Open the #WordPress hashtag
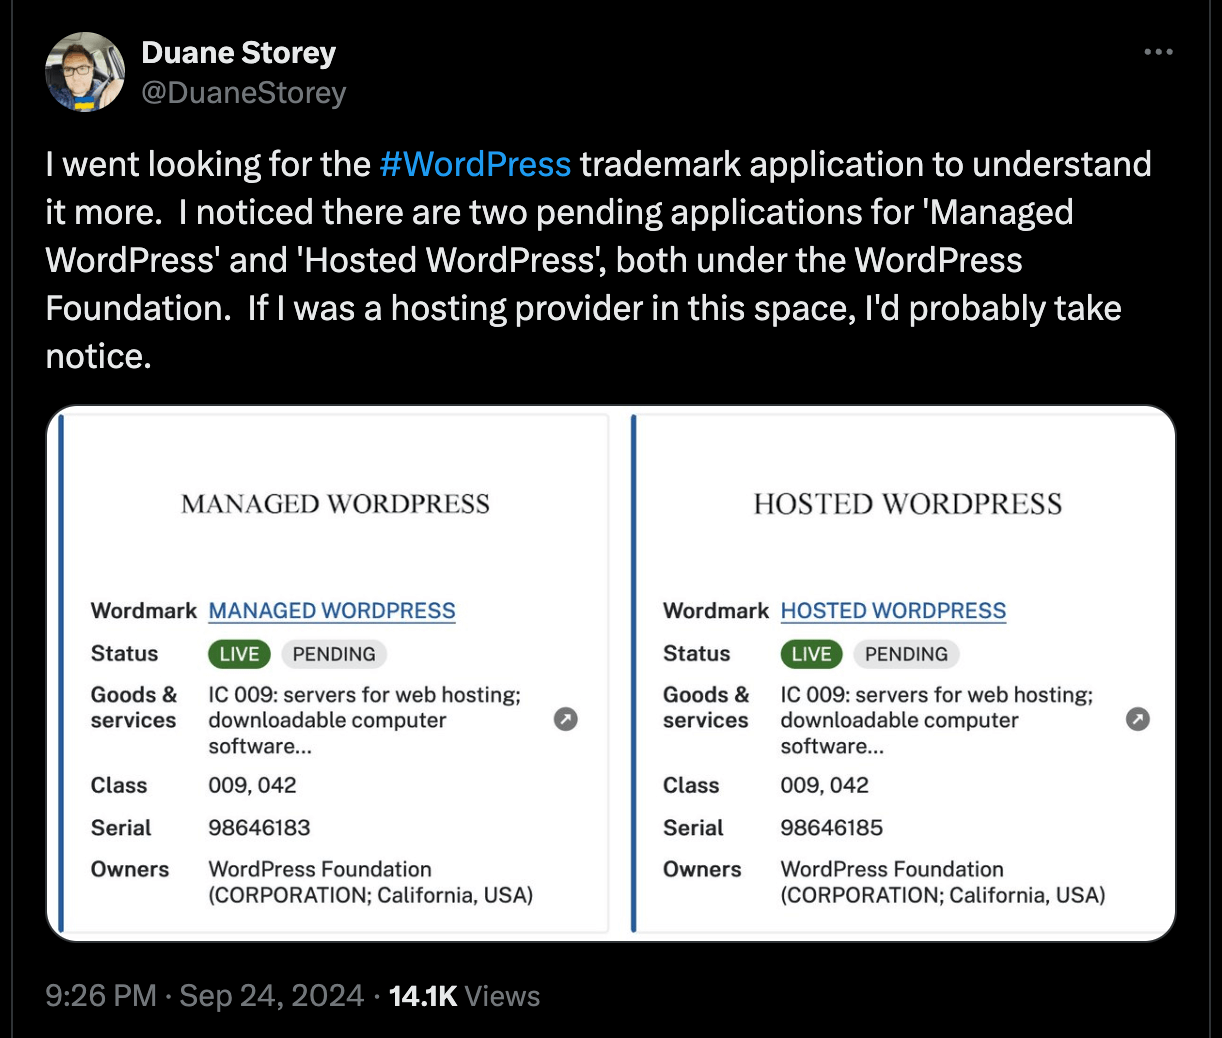 [476, 163]
